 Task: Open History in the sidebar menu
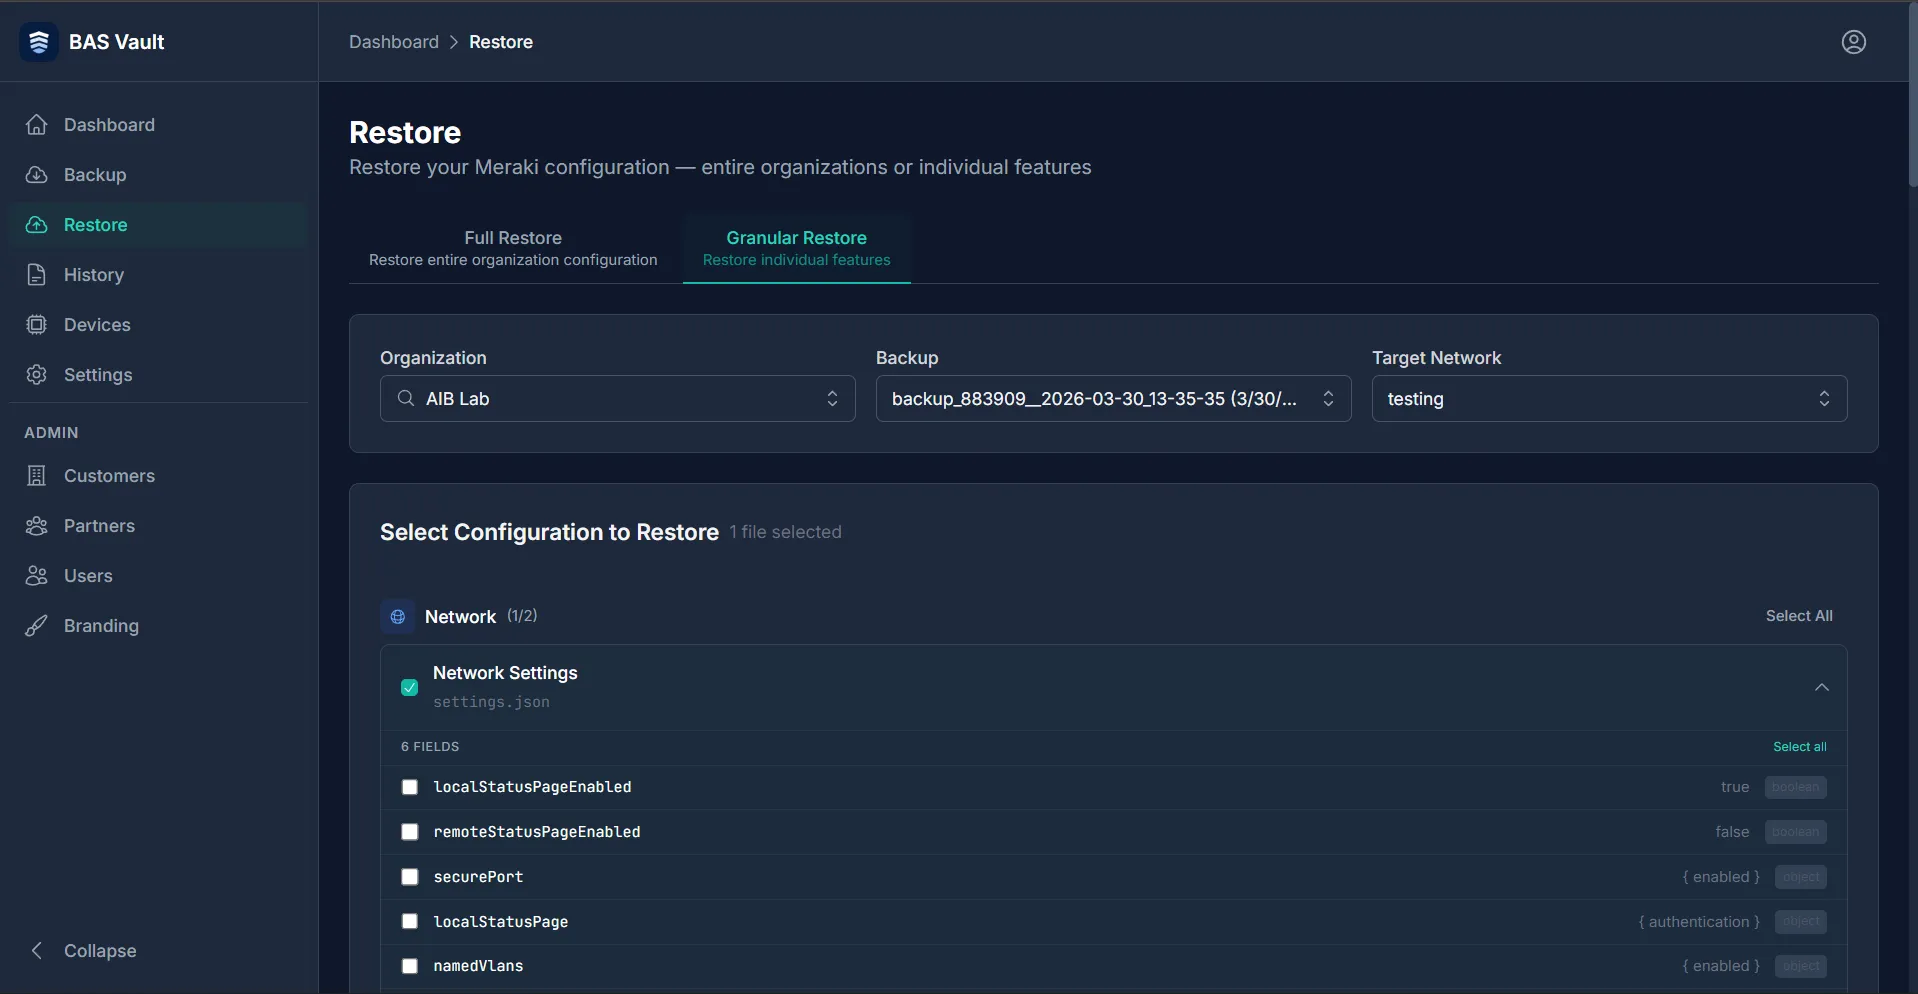click(x=157, y=275)
